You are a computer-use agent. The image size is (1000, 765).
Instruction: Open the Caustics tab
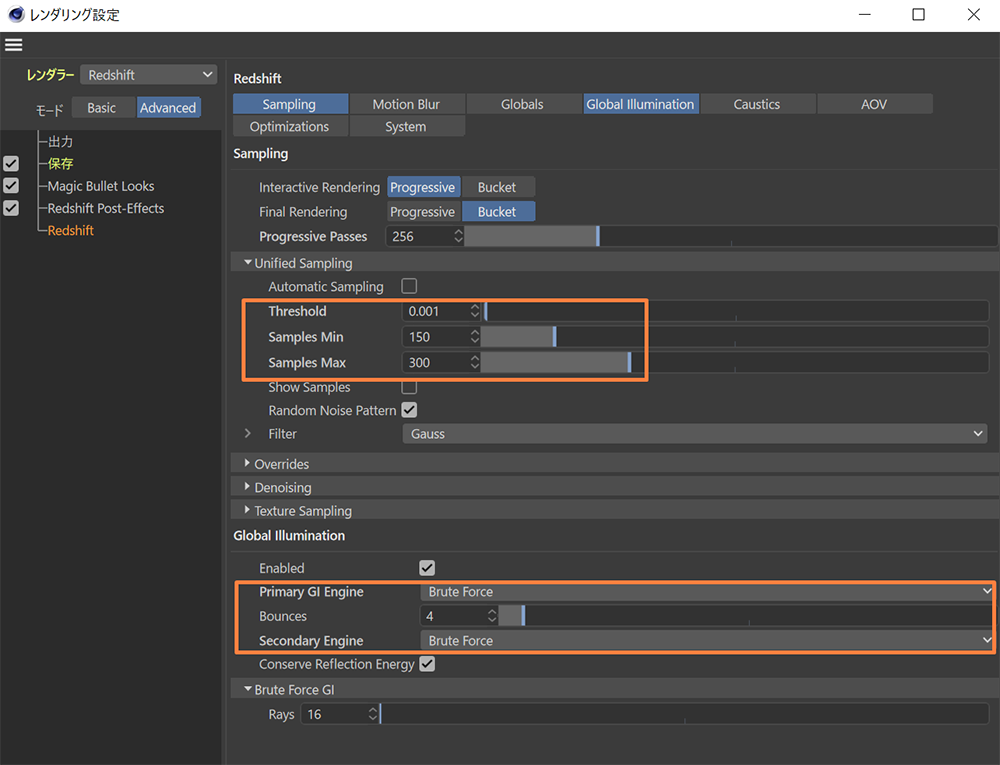coord(757,104)
